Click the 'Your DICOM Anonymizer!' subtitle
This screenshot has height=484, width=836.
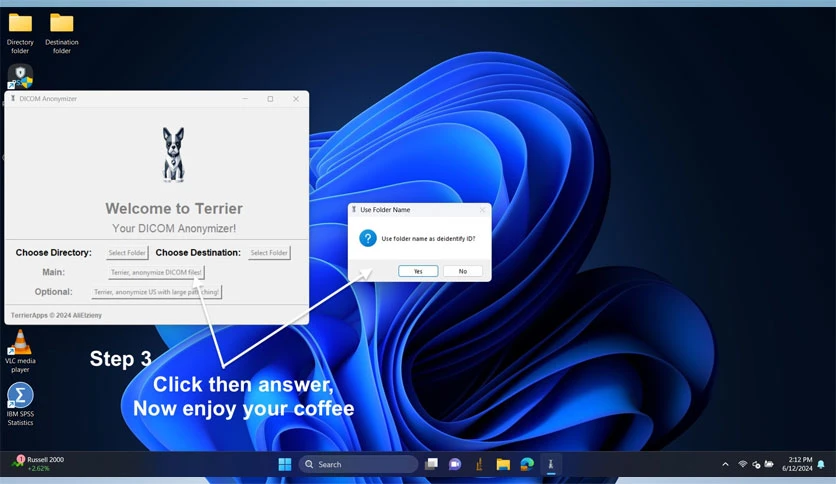pos(174,229)
